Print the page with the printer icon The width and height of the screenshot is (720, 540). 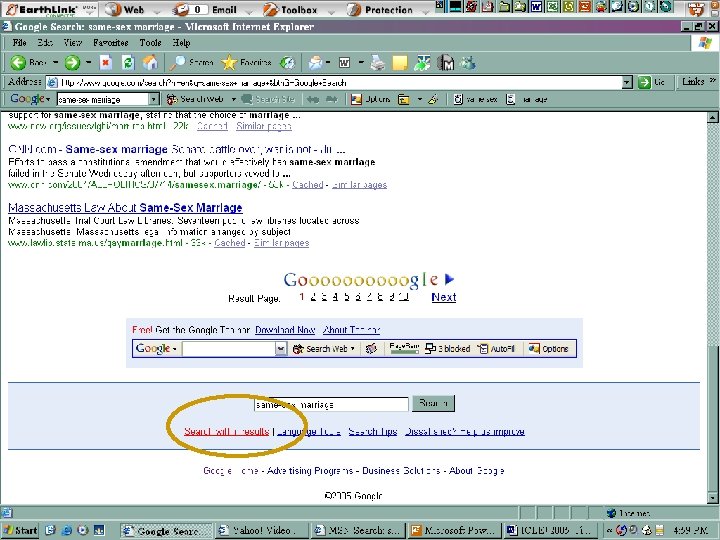coord(377,62)
